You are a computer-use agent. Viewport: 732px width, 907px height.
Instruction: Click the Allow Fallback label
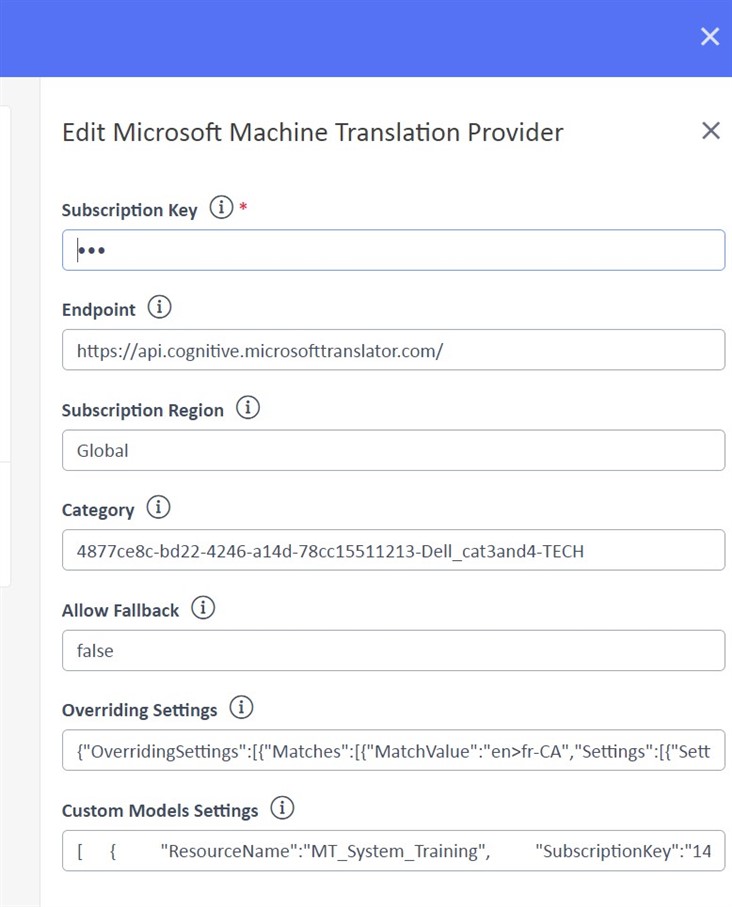pyautogui.click(x=120, y=610)
